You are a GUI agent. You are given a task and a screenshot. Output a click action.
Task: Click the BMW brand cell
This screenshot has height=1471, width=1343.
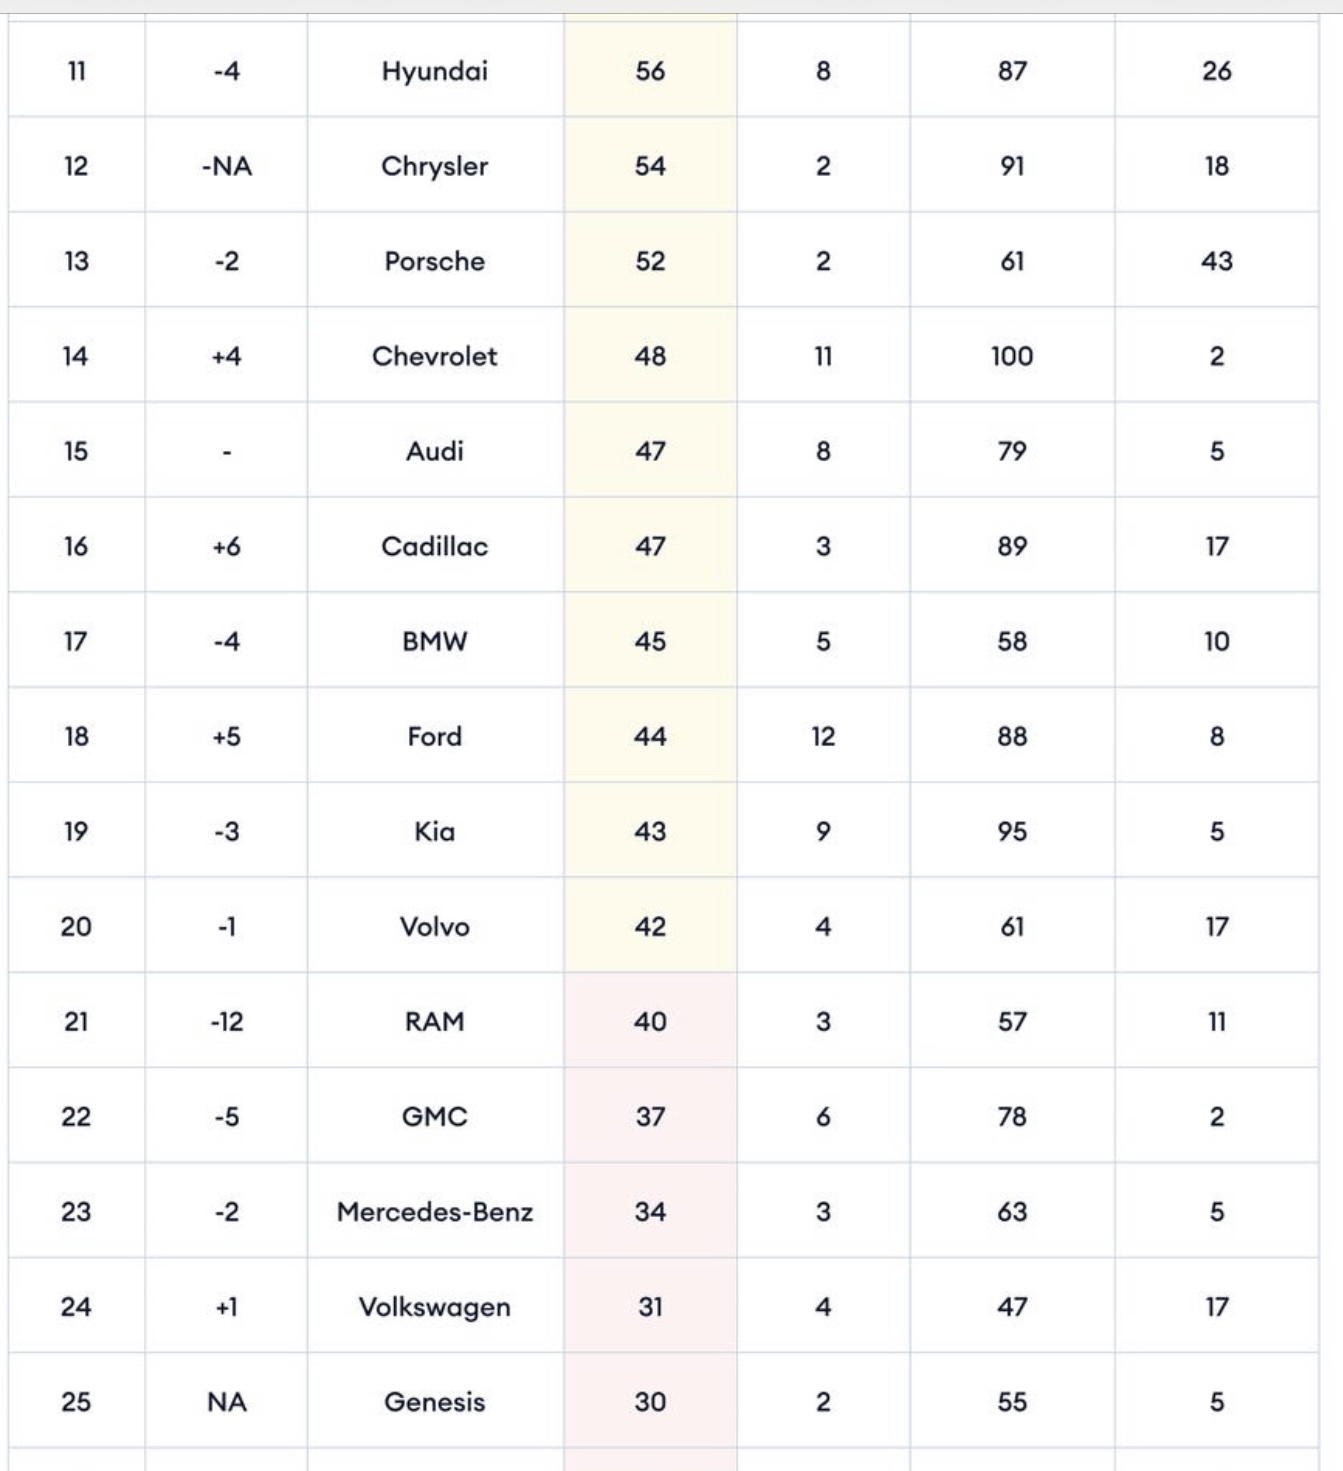tap(435, 641)
